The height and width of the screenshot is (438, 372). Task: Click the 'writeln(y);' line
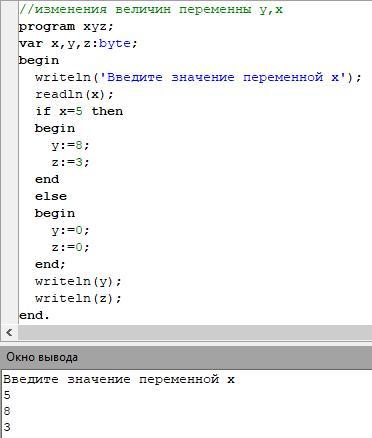(78, 281)
